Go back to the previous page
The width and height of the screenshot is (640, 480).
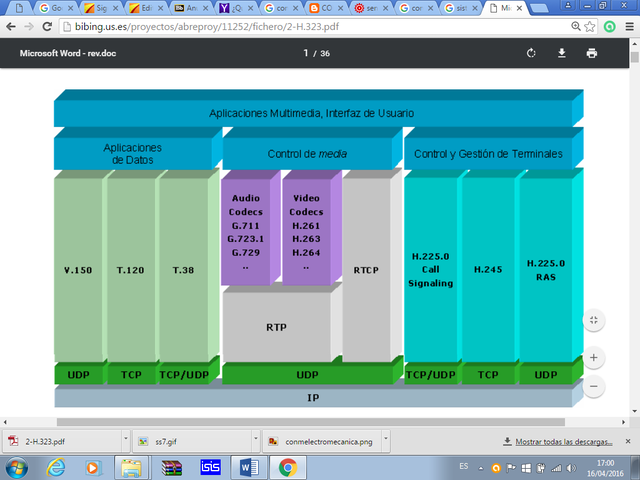[x=11, y=27]
